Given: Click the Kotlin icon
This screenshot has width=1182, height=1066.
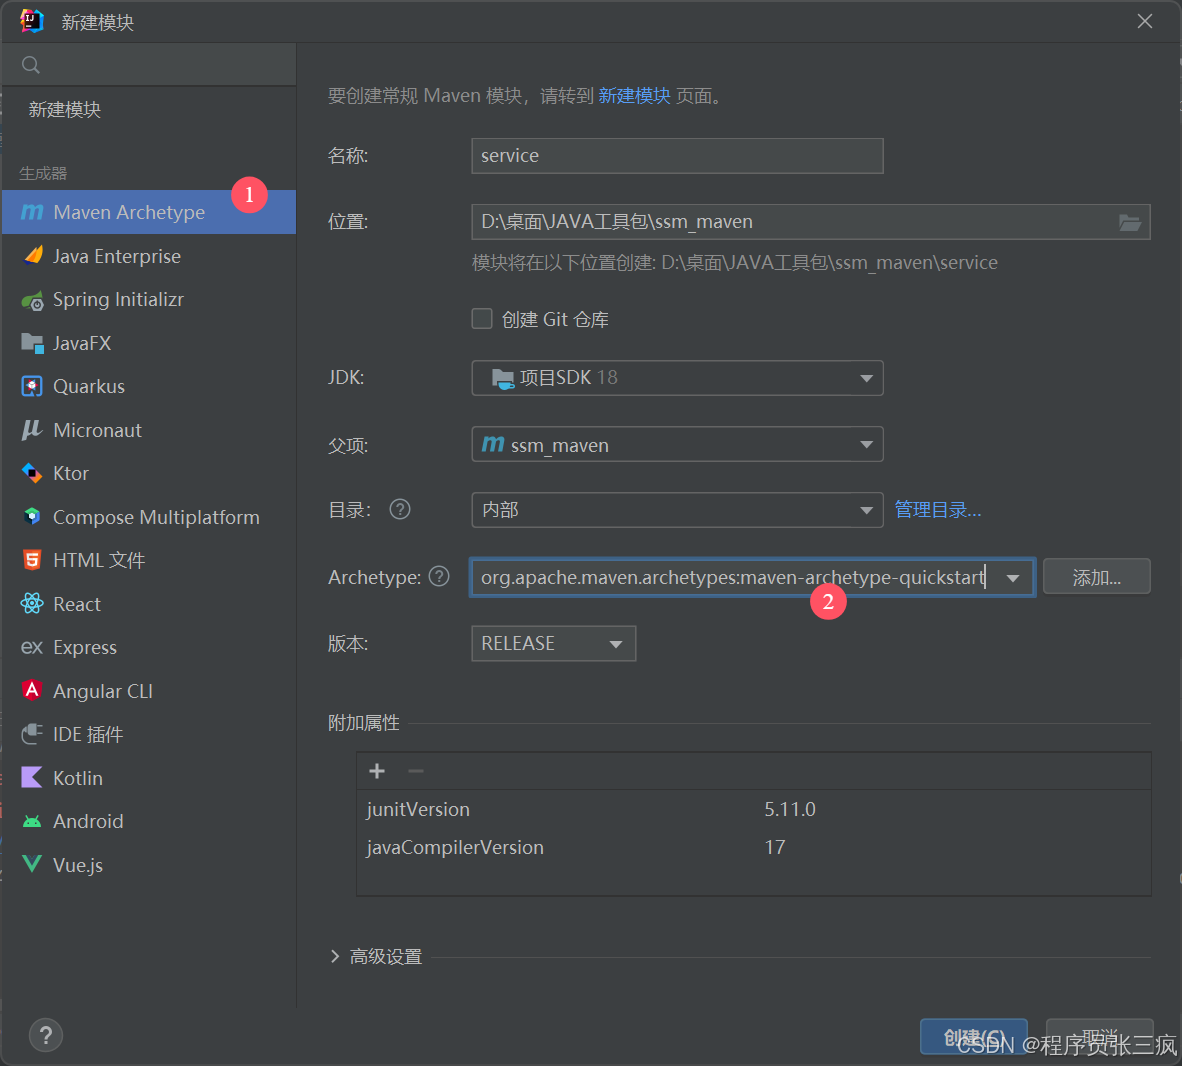Looking at the screenshot, I should pyautogui.click(x=32, y=777).
